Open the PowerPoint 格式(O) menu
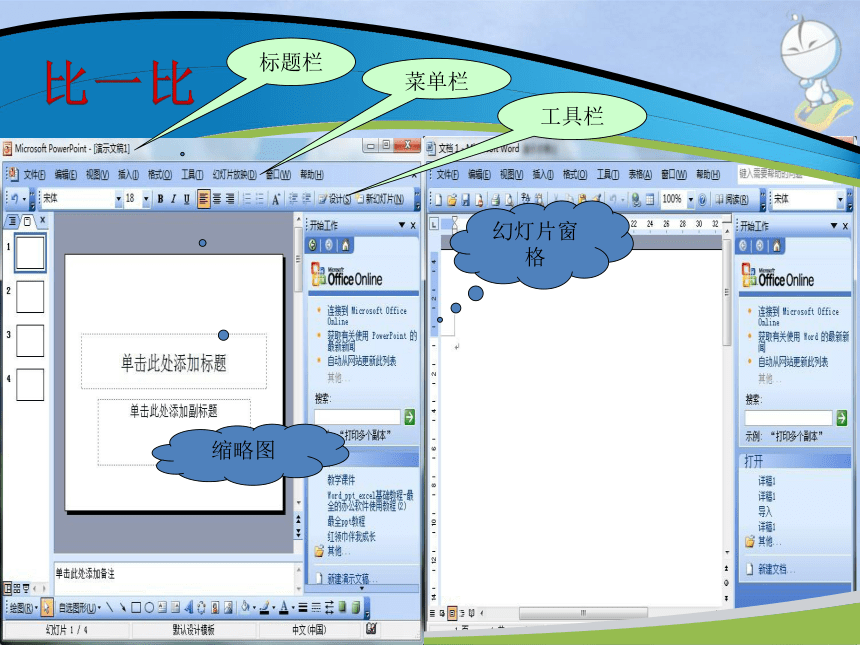 click(160, 174)
